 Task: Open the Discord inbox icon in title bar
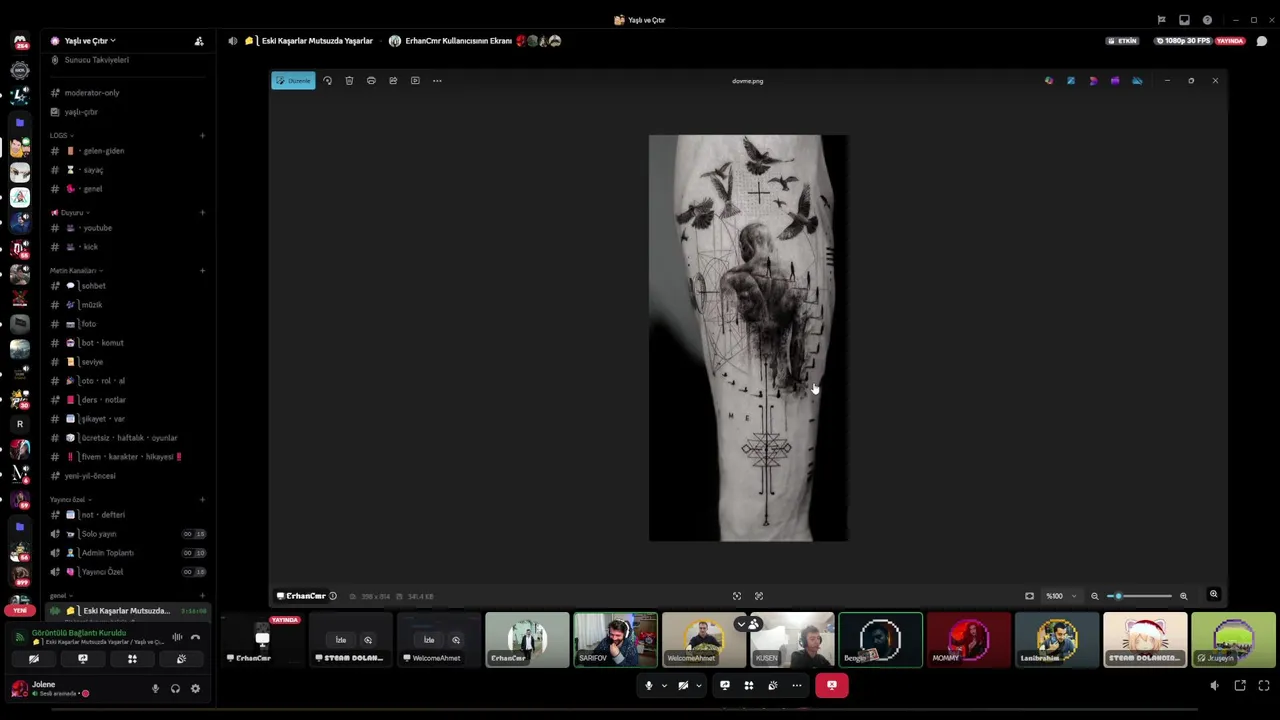(1184, 20)
